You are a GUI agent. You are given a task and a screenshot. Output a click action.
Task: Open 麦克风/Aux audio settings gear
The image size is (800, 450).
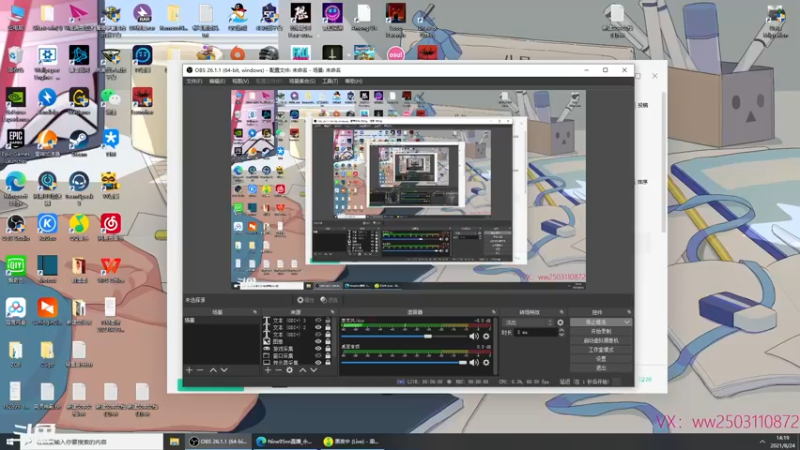click(x=486, y=336)
